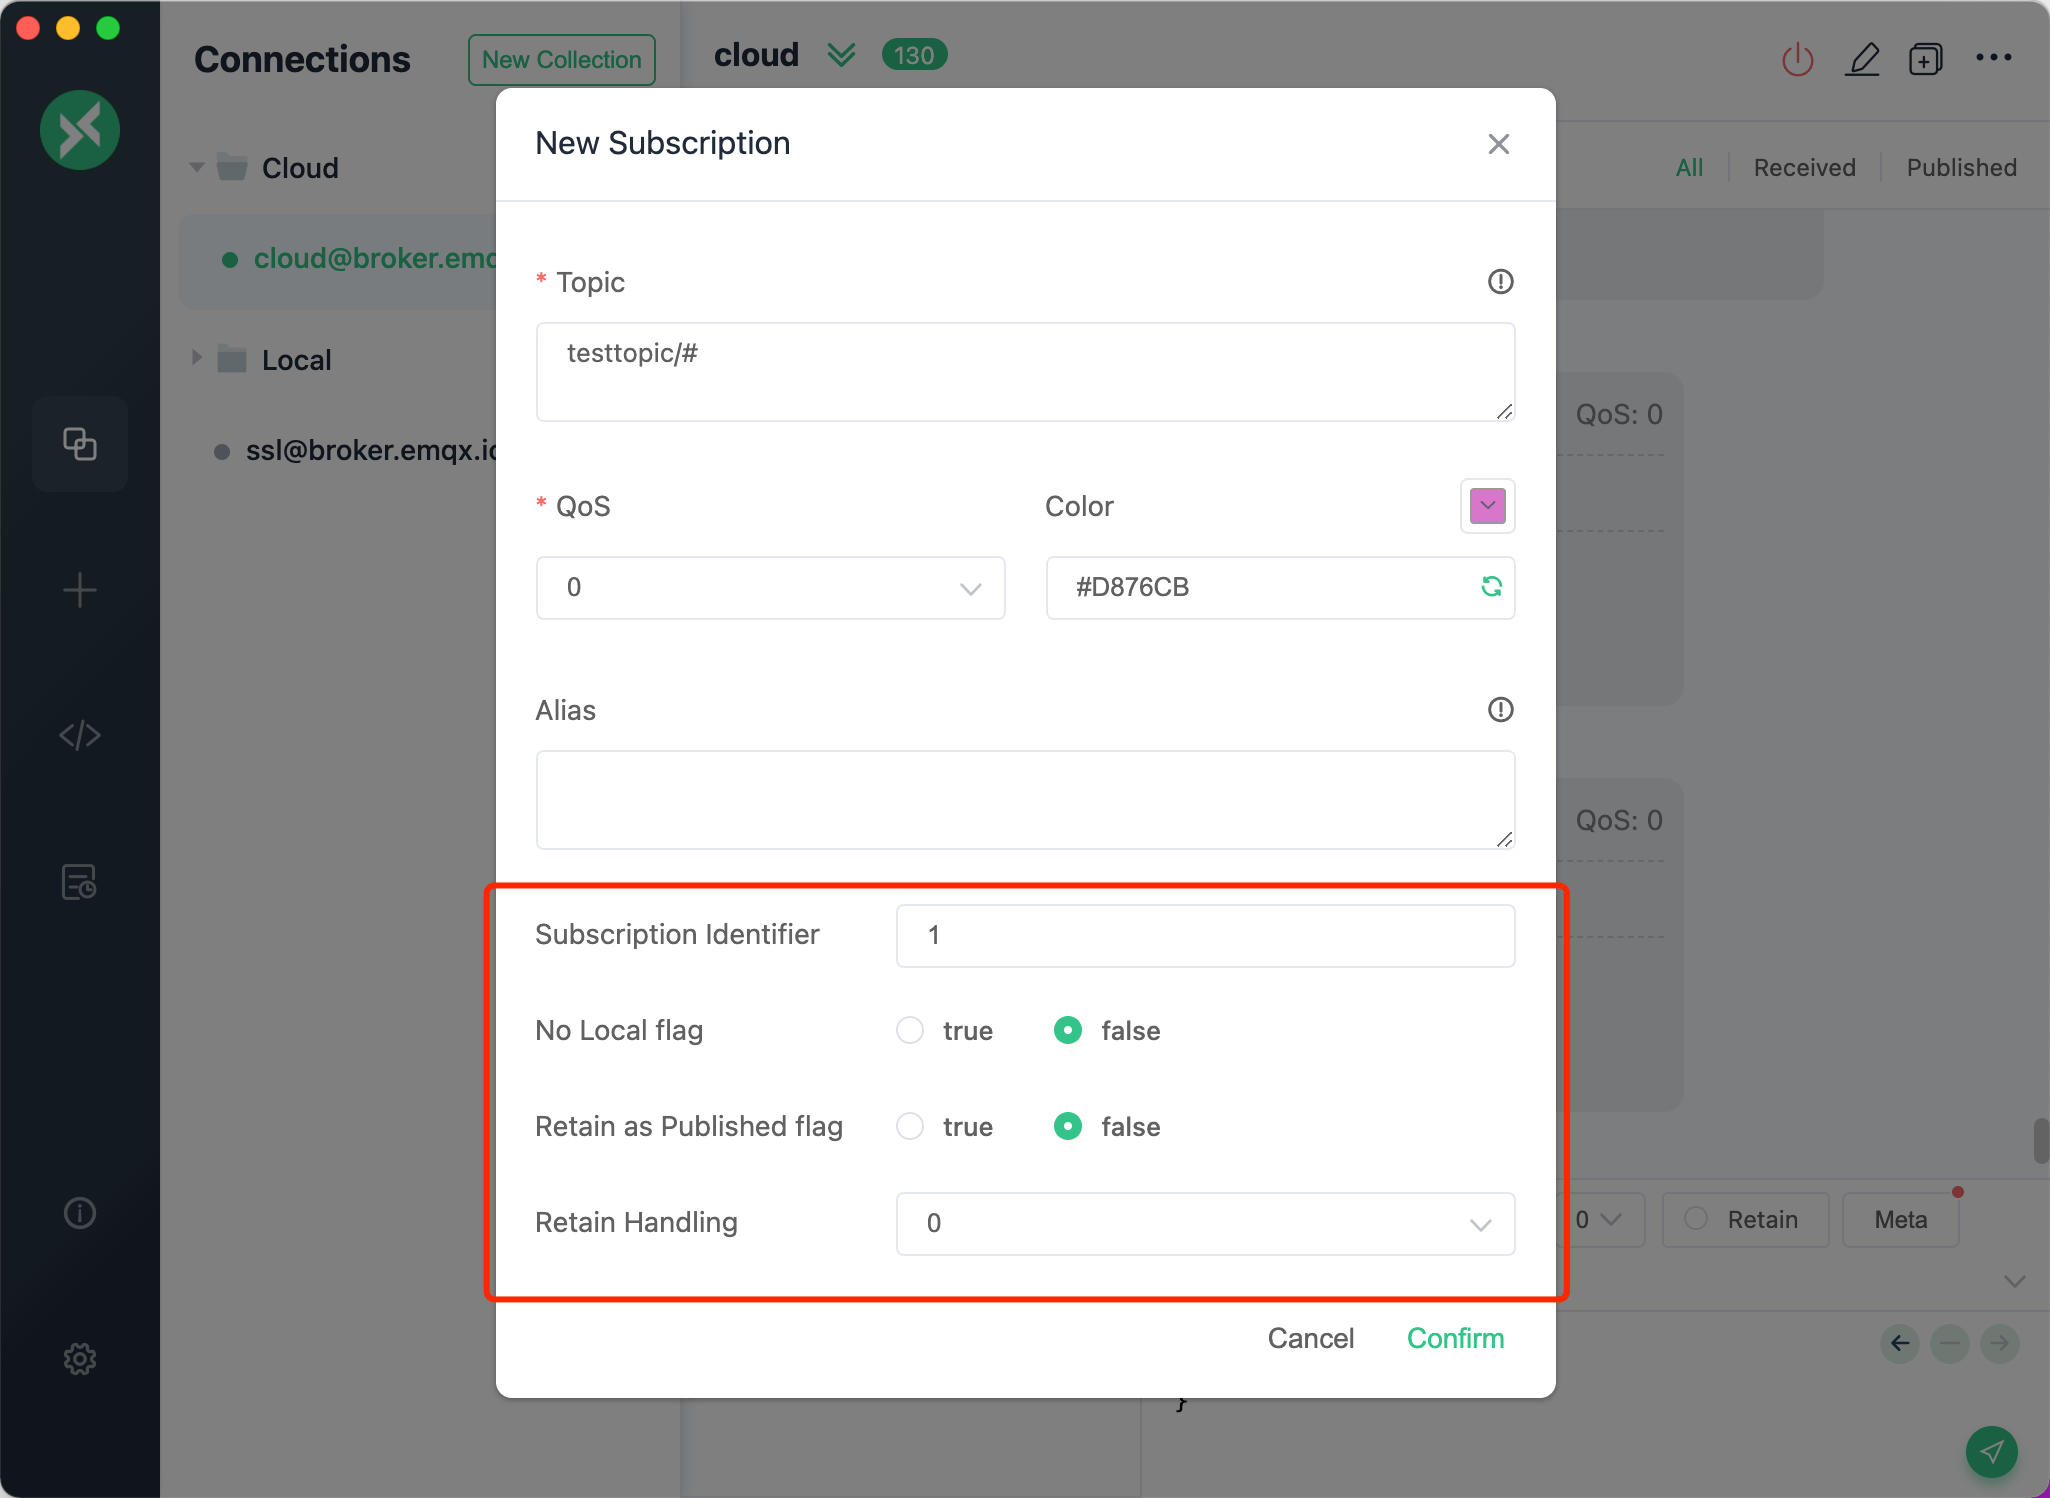Open the Scripts code icon in sidebar
Screen dimensions: 2050x1498
(x=80, y=736)
